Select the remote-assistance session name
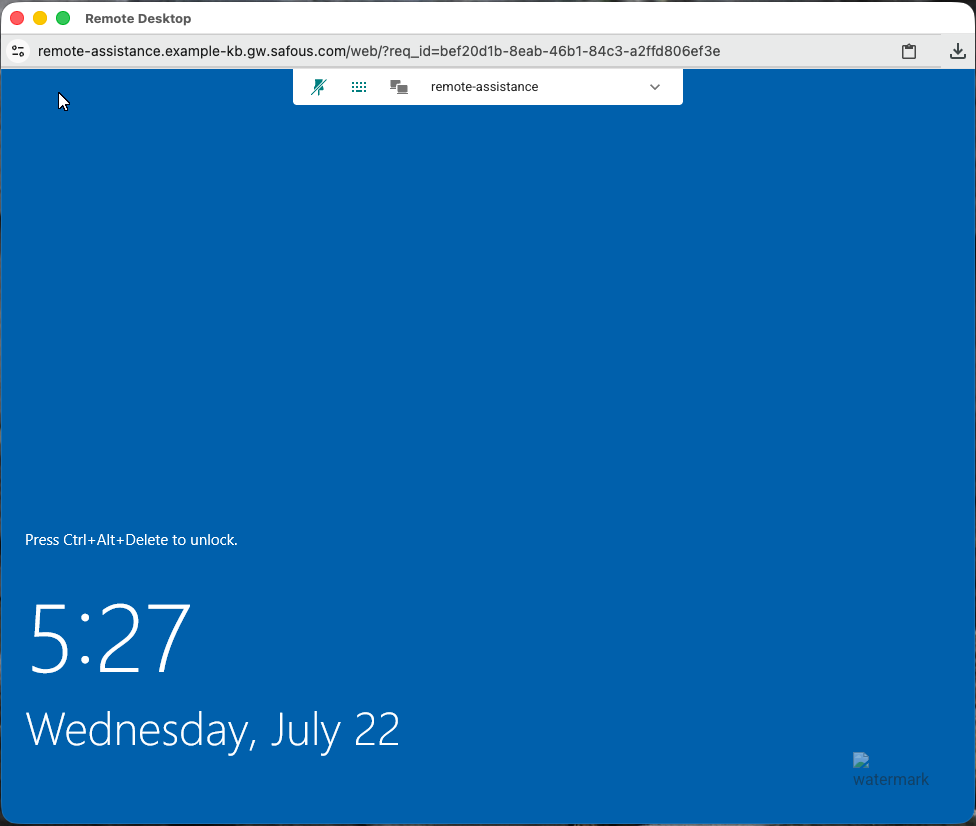The image size is (976, 826). pos(484,87)
